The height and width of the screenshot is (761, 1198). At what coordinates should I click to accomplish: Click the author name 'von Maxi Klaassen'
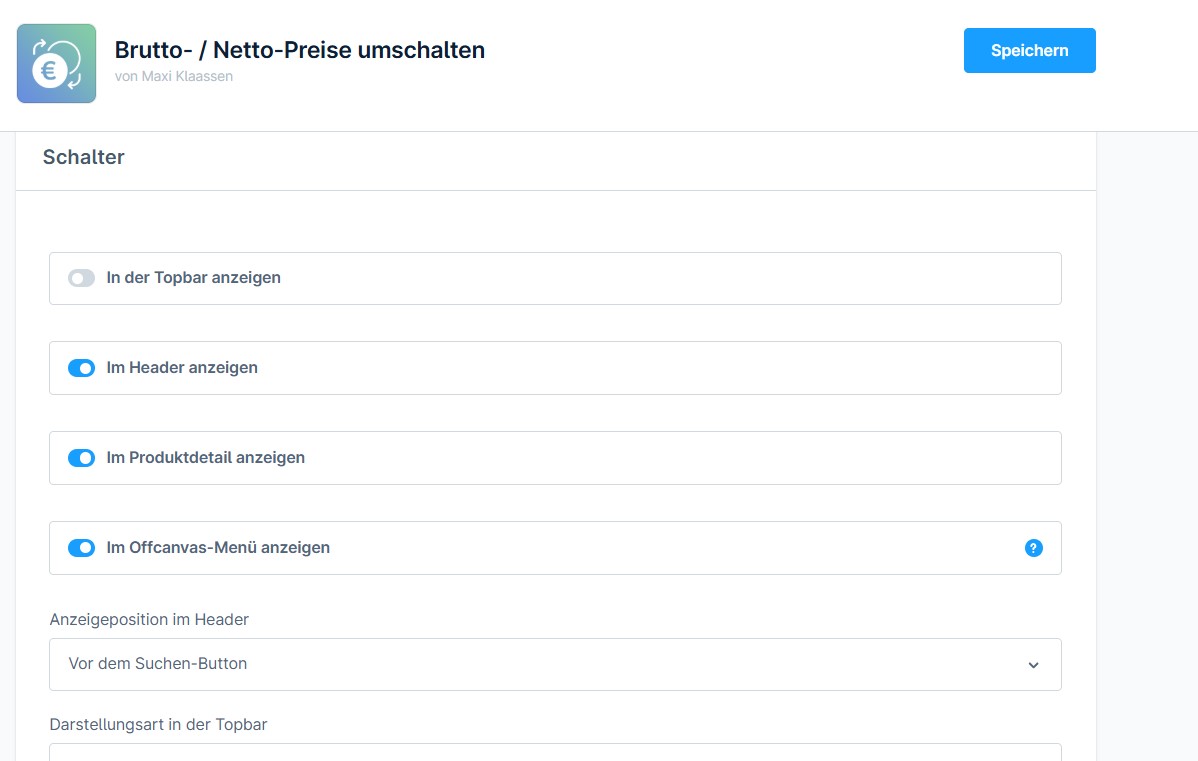[x=174, y=76]
